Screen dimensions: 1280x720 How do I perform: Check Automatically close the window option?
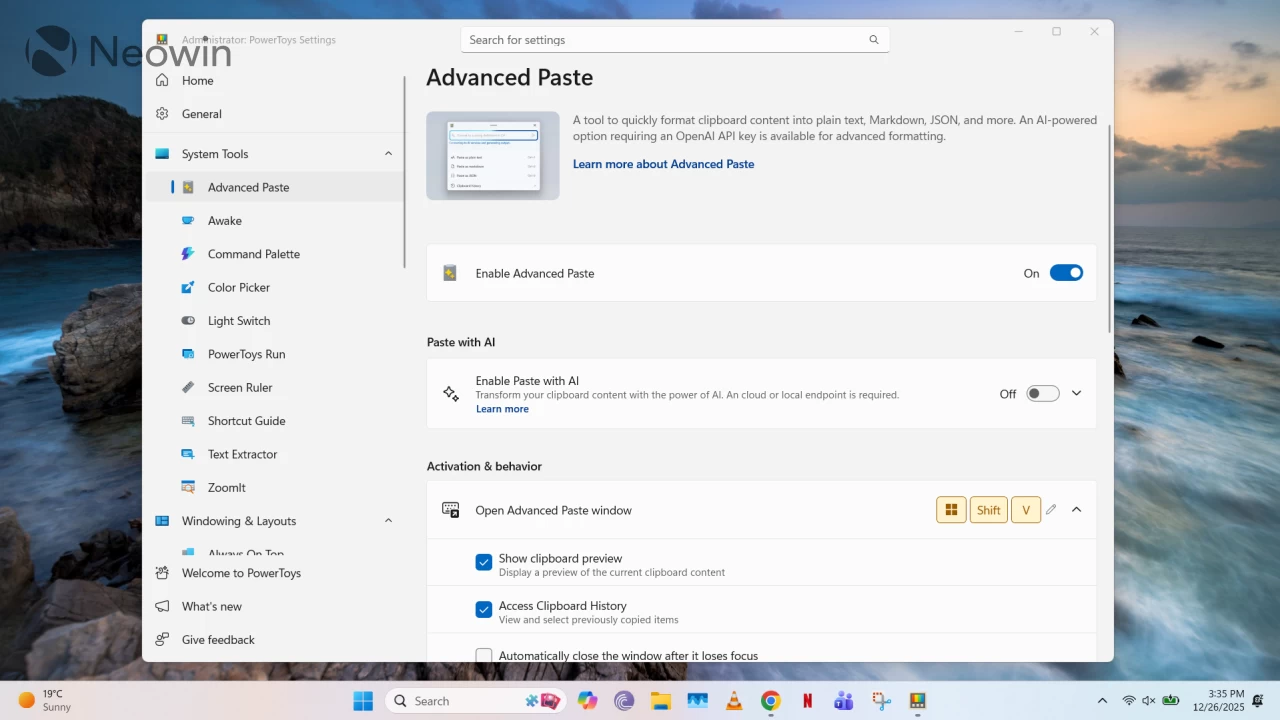pos(484,656)
